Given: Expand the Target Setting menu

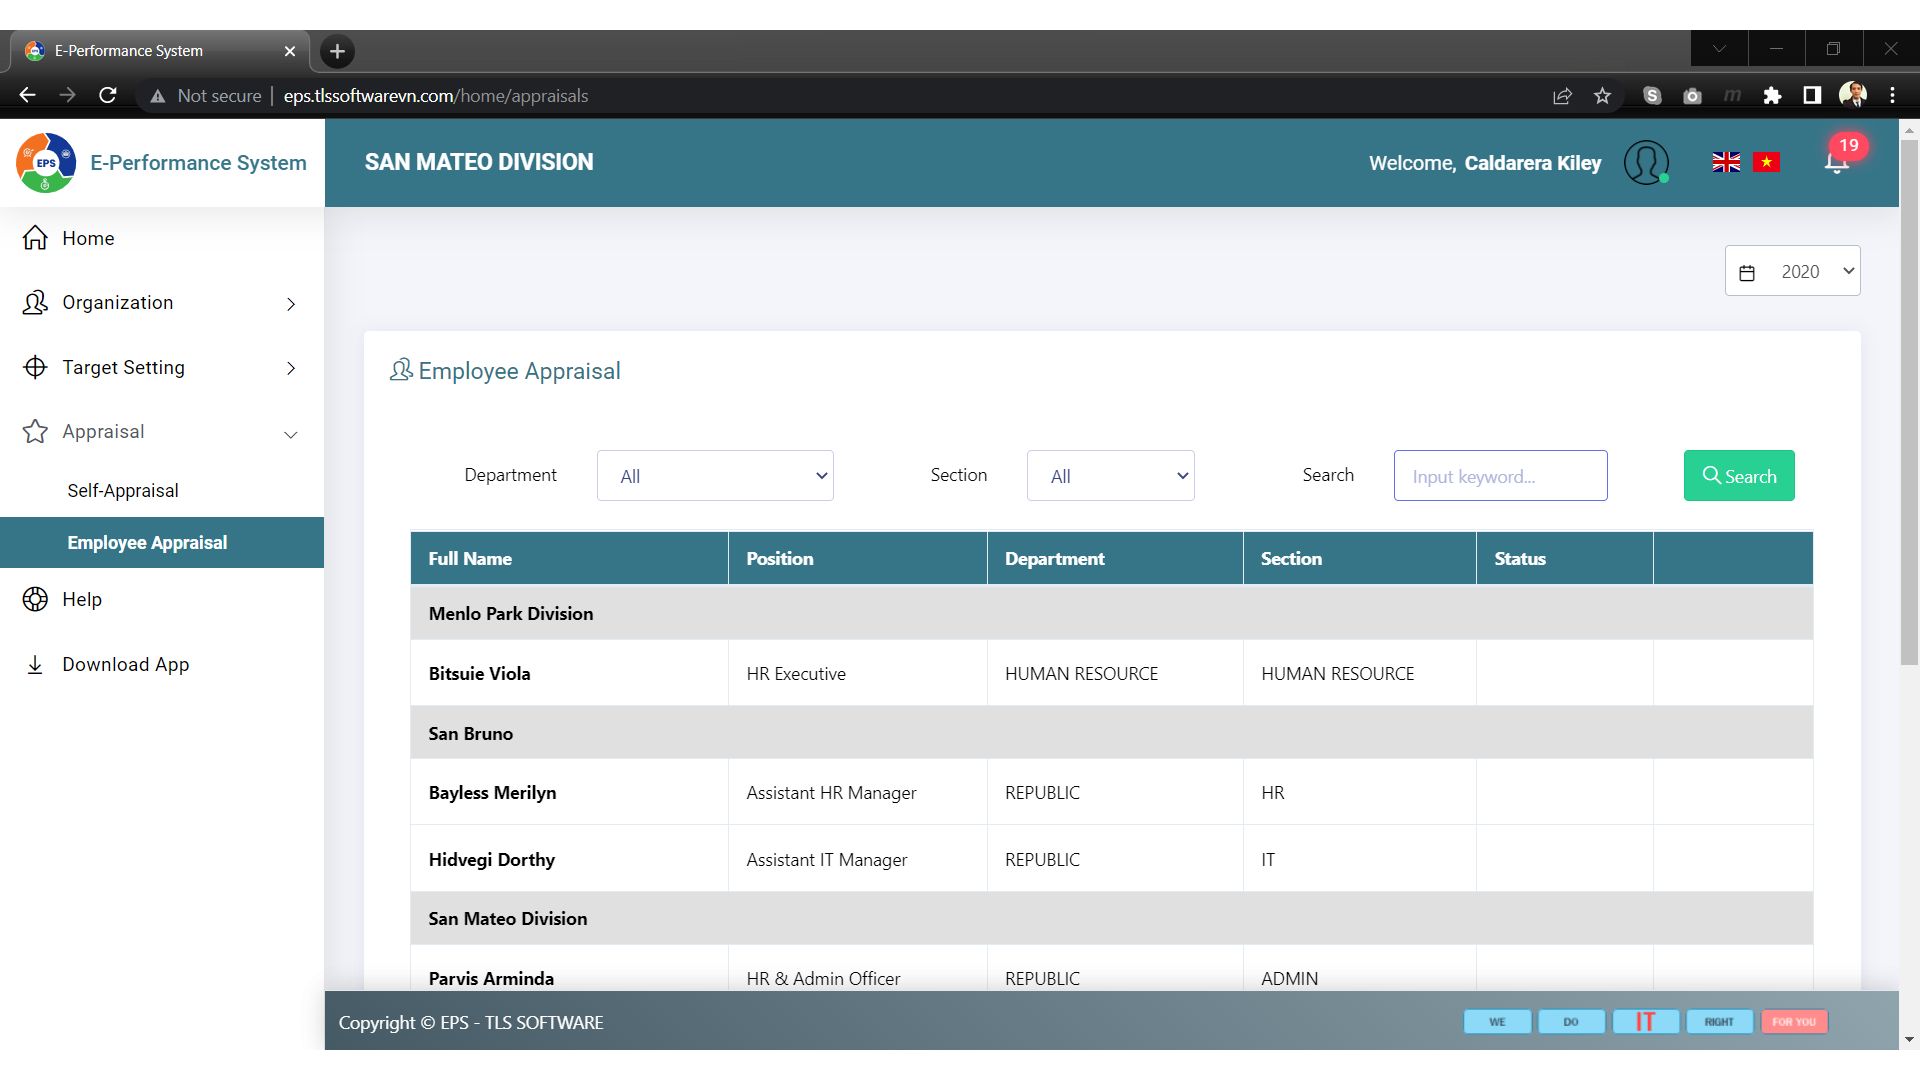Looking at the screenshot, I should tap(160, 368).
